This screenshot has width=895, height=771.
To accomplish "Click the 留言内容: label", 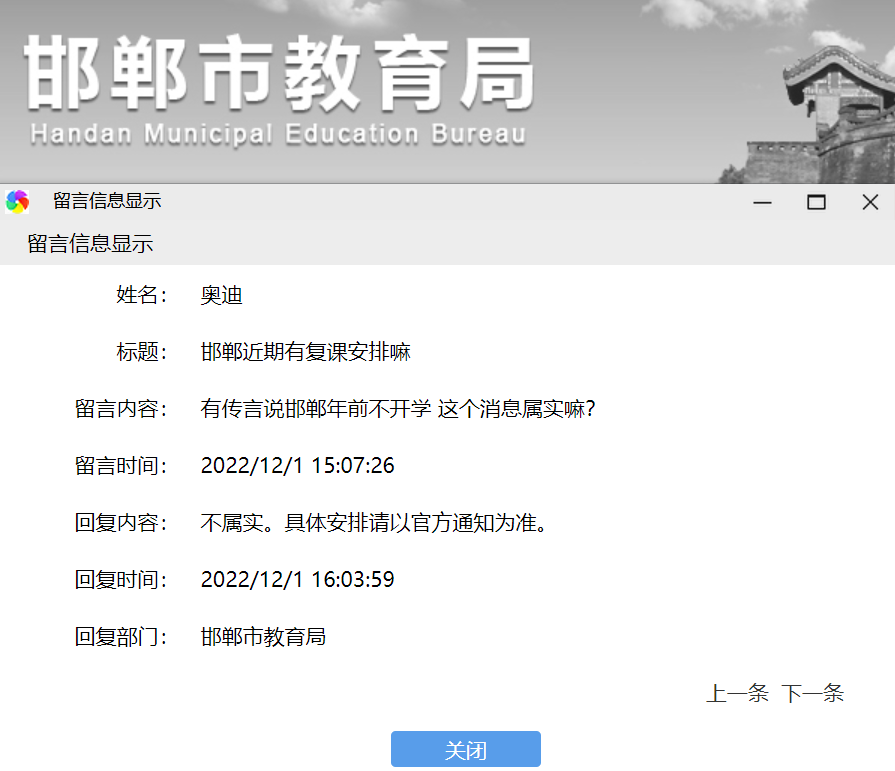I will coord(121,409).
